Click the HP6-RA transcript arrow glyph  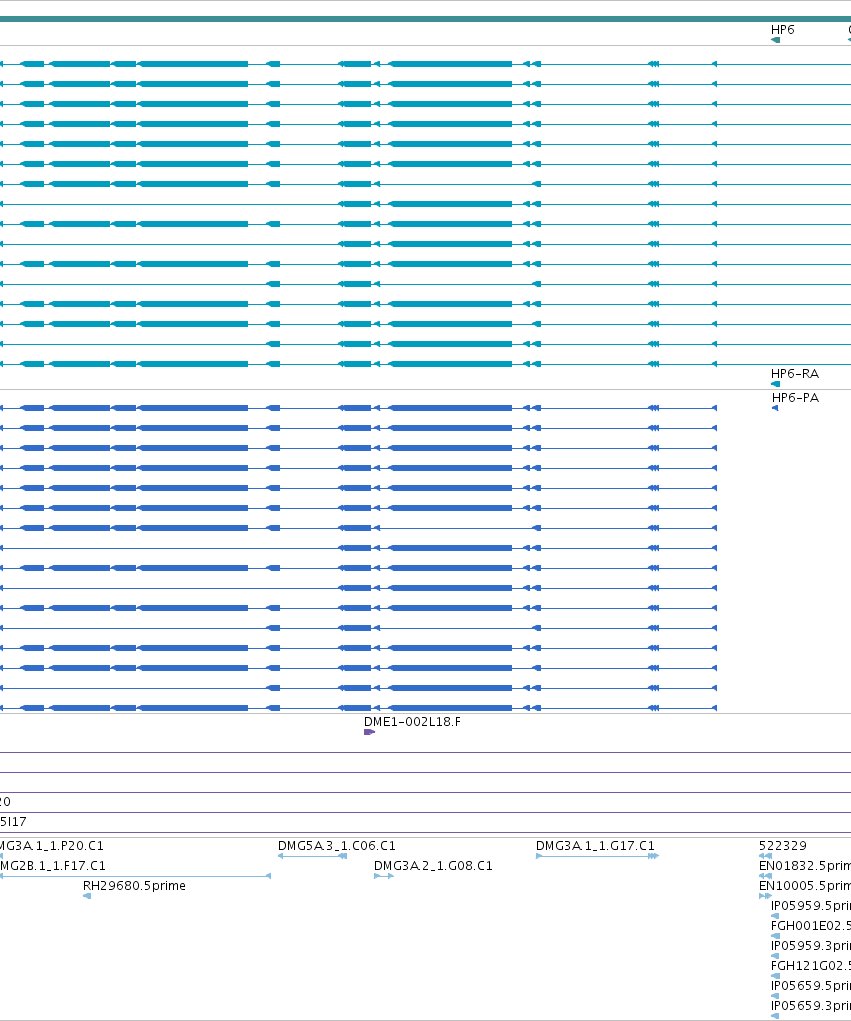point(775,384)
